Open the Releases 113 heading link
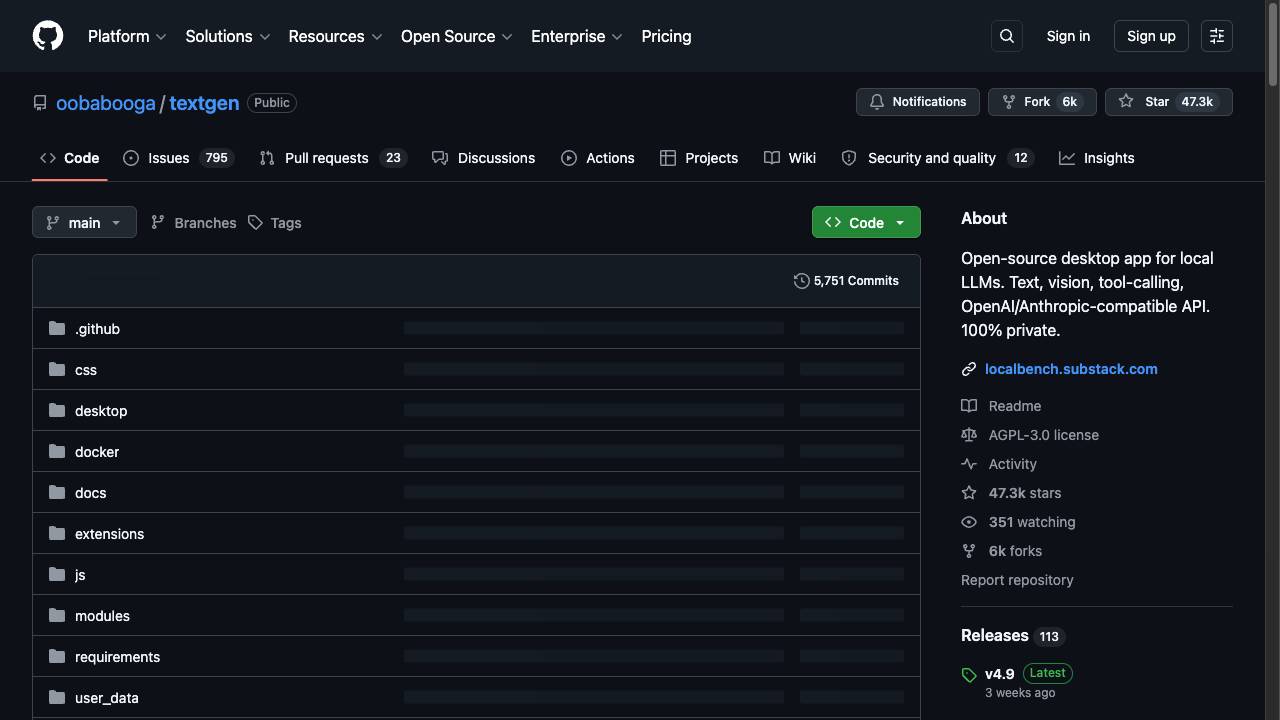 [x=1012, y=636]
